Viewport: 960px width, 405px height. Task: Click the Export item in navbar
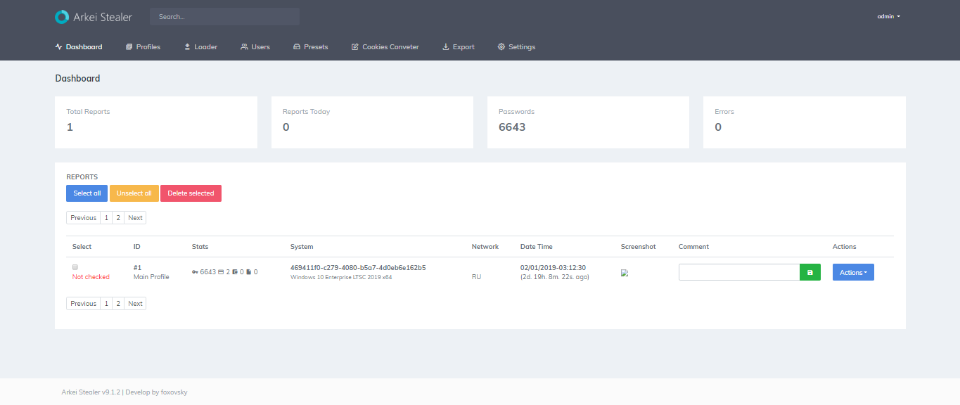coord(458,47)
